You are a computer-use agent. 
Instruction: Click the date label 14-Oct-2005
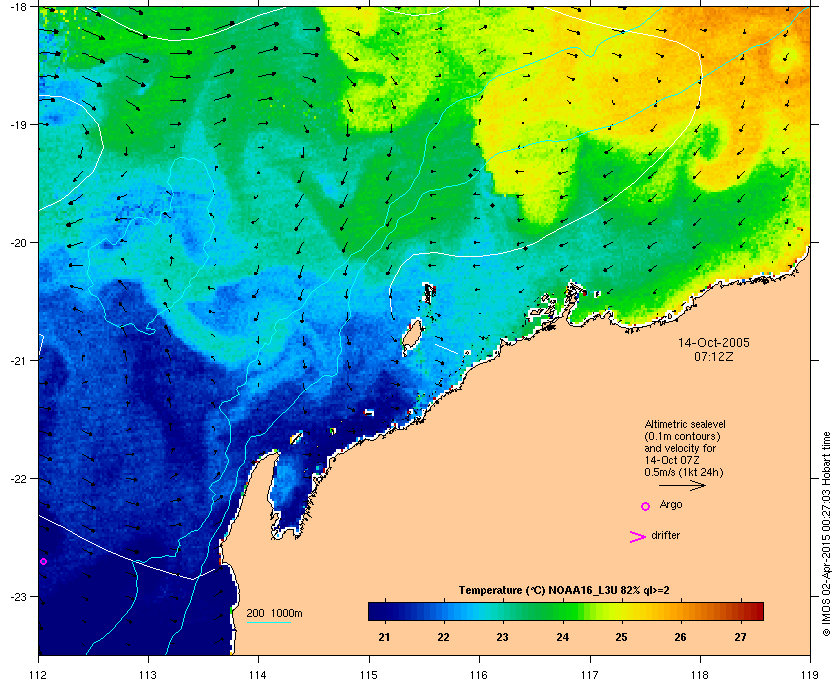click(x=714, y=343)
